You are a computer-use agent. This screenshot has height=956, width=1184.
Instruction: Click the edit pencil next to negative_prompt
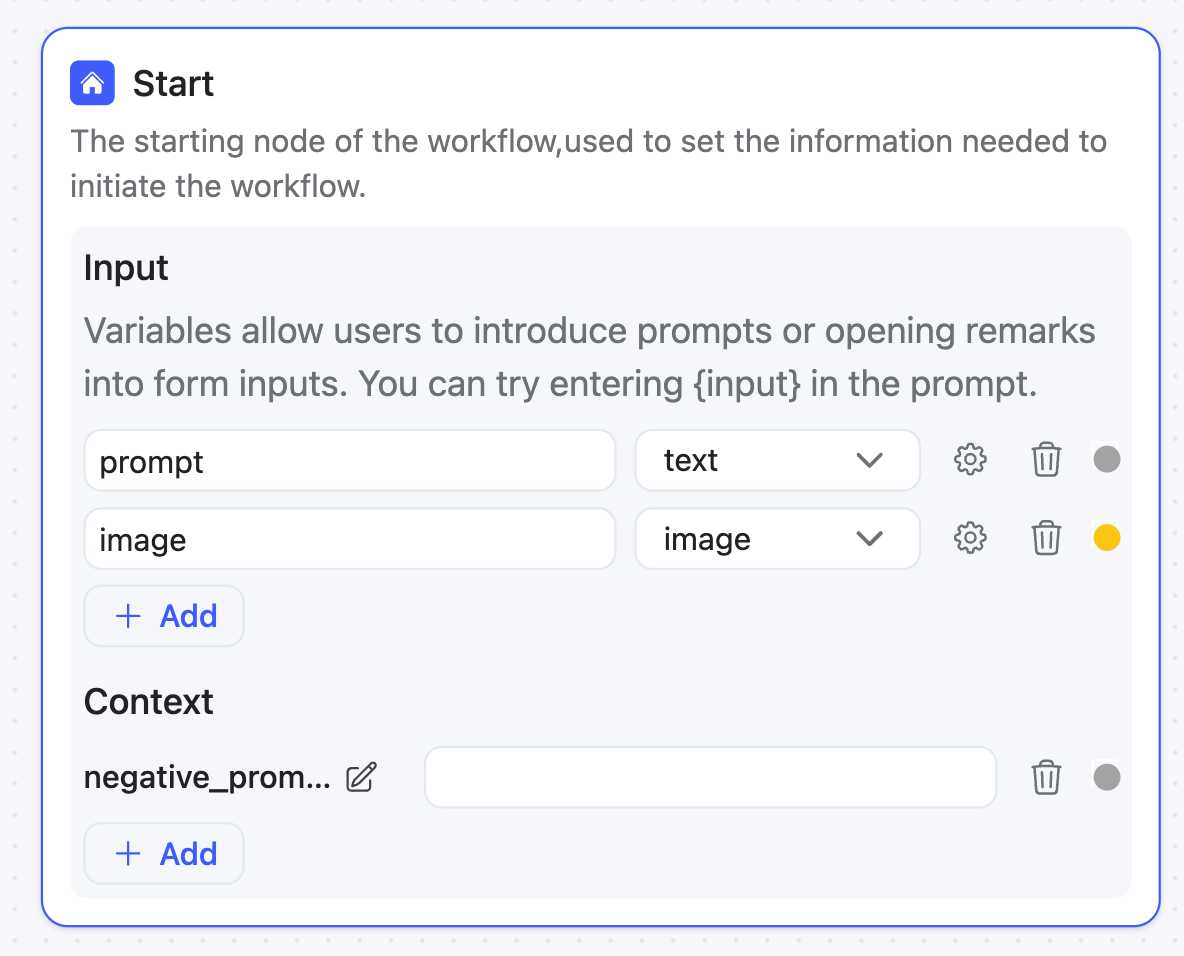[x=361, y=777]
